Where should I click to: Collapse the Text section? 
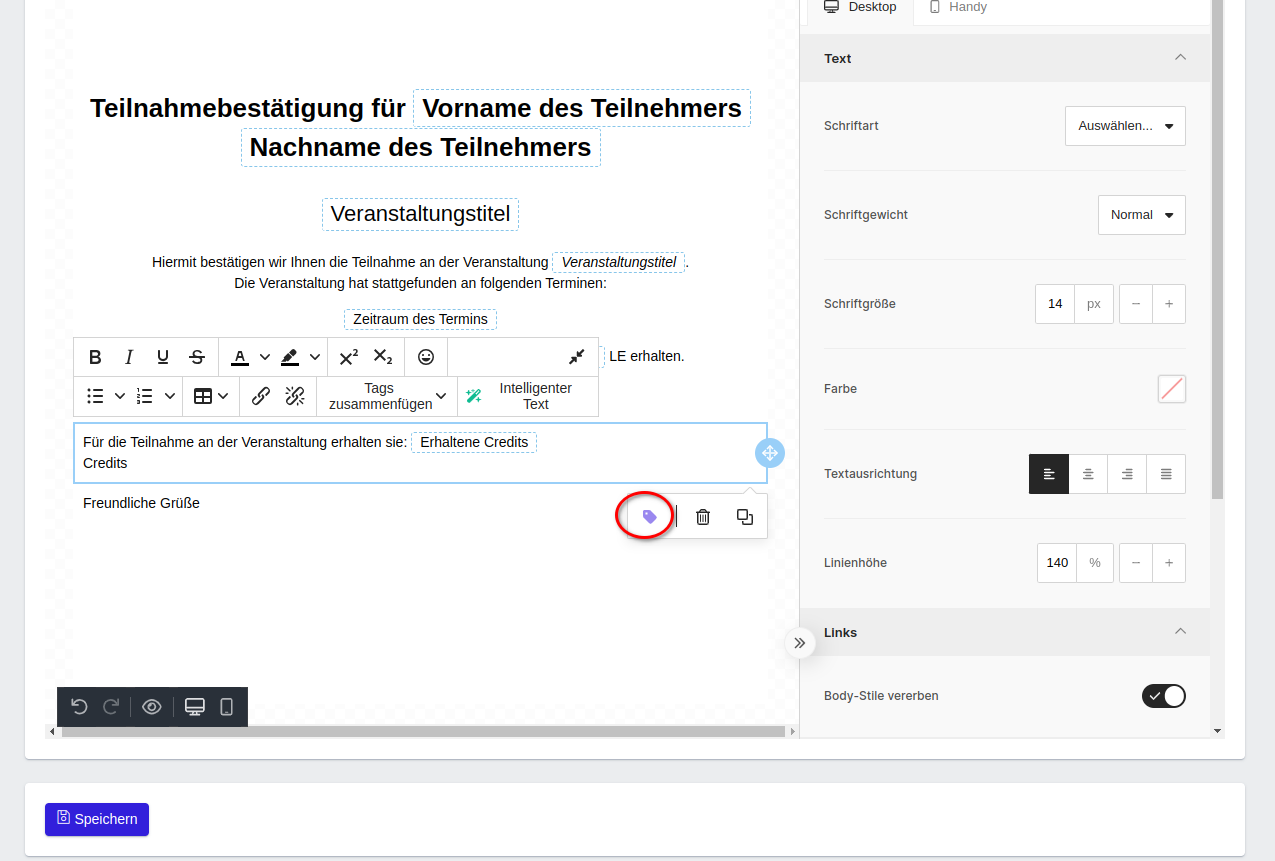pyautogui.click(x=1180, y=58)
